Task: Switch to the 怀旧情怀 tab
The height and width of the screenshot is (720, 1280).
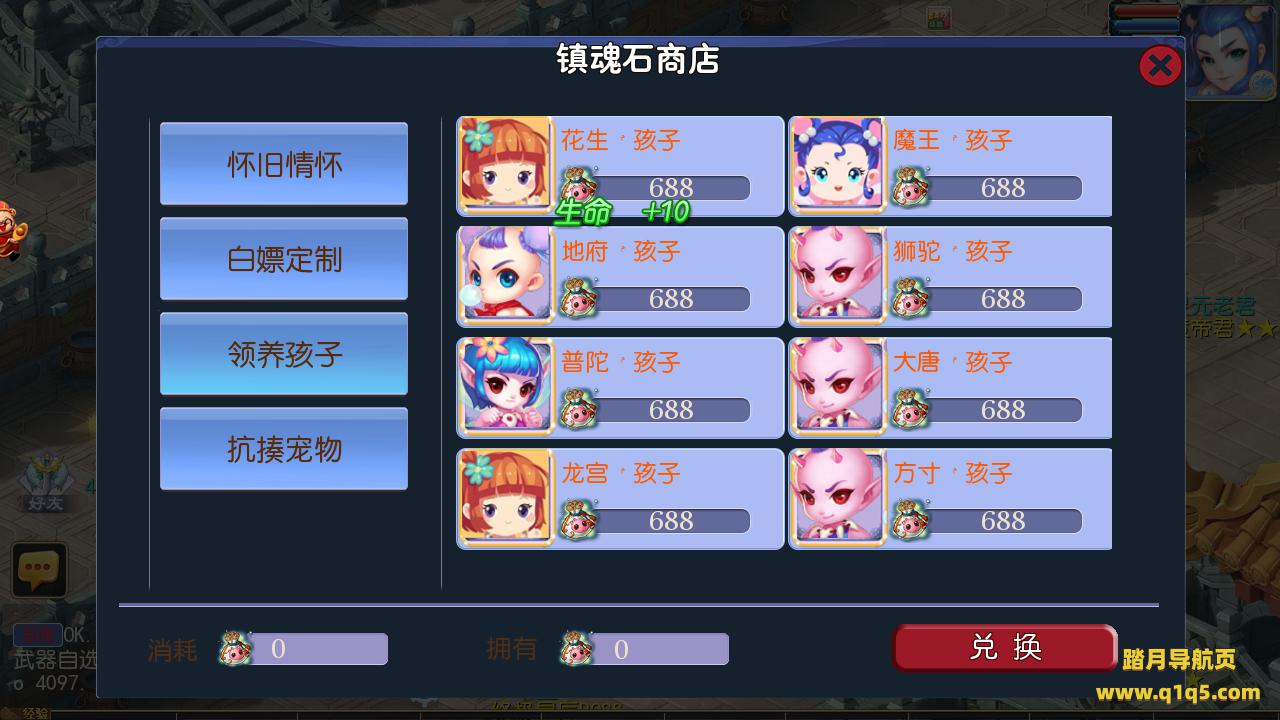Action: [x=284, y=165]
